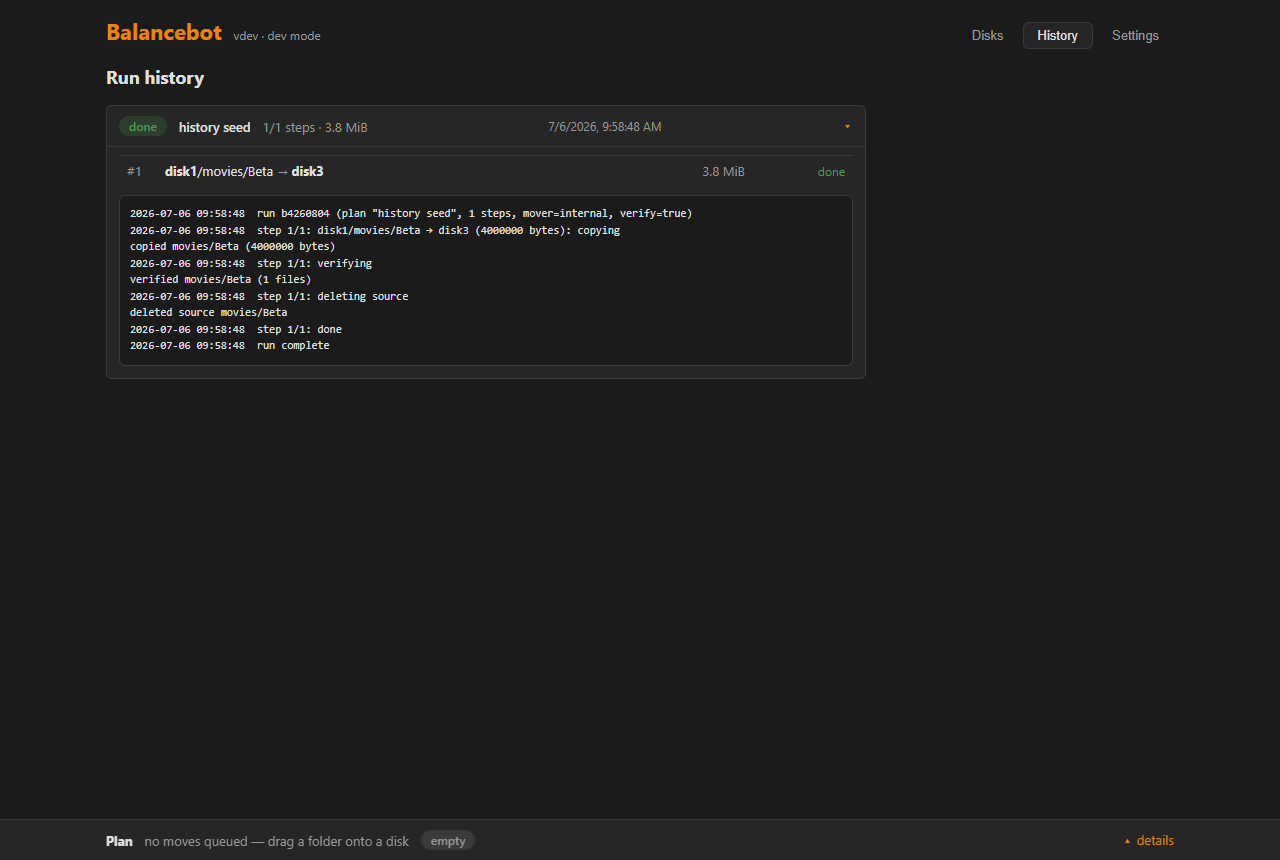Viewport: 1280px width, 860px height.
Task: Click log line 'verified movies/Beta (1 files)'
Action: coord(221,279)
